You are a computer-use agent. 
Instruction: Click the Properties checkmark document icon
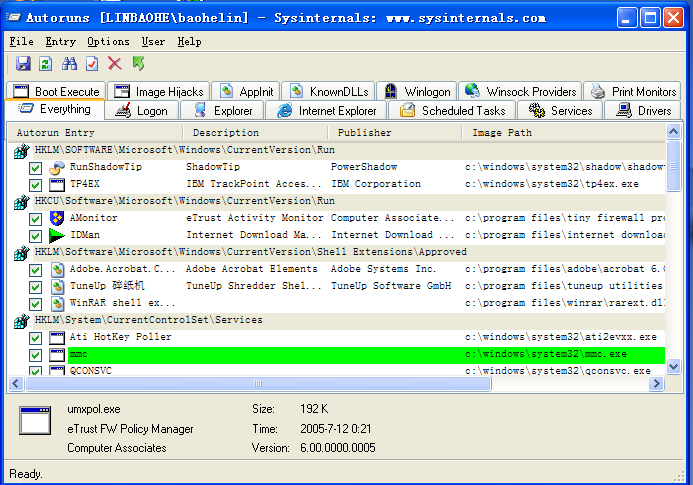[92, 64]
